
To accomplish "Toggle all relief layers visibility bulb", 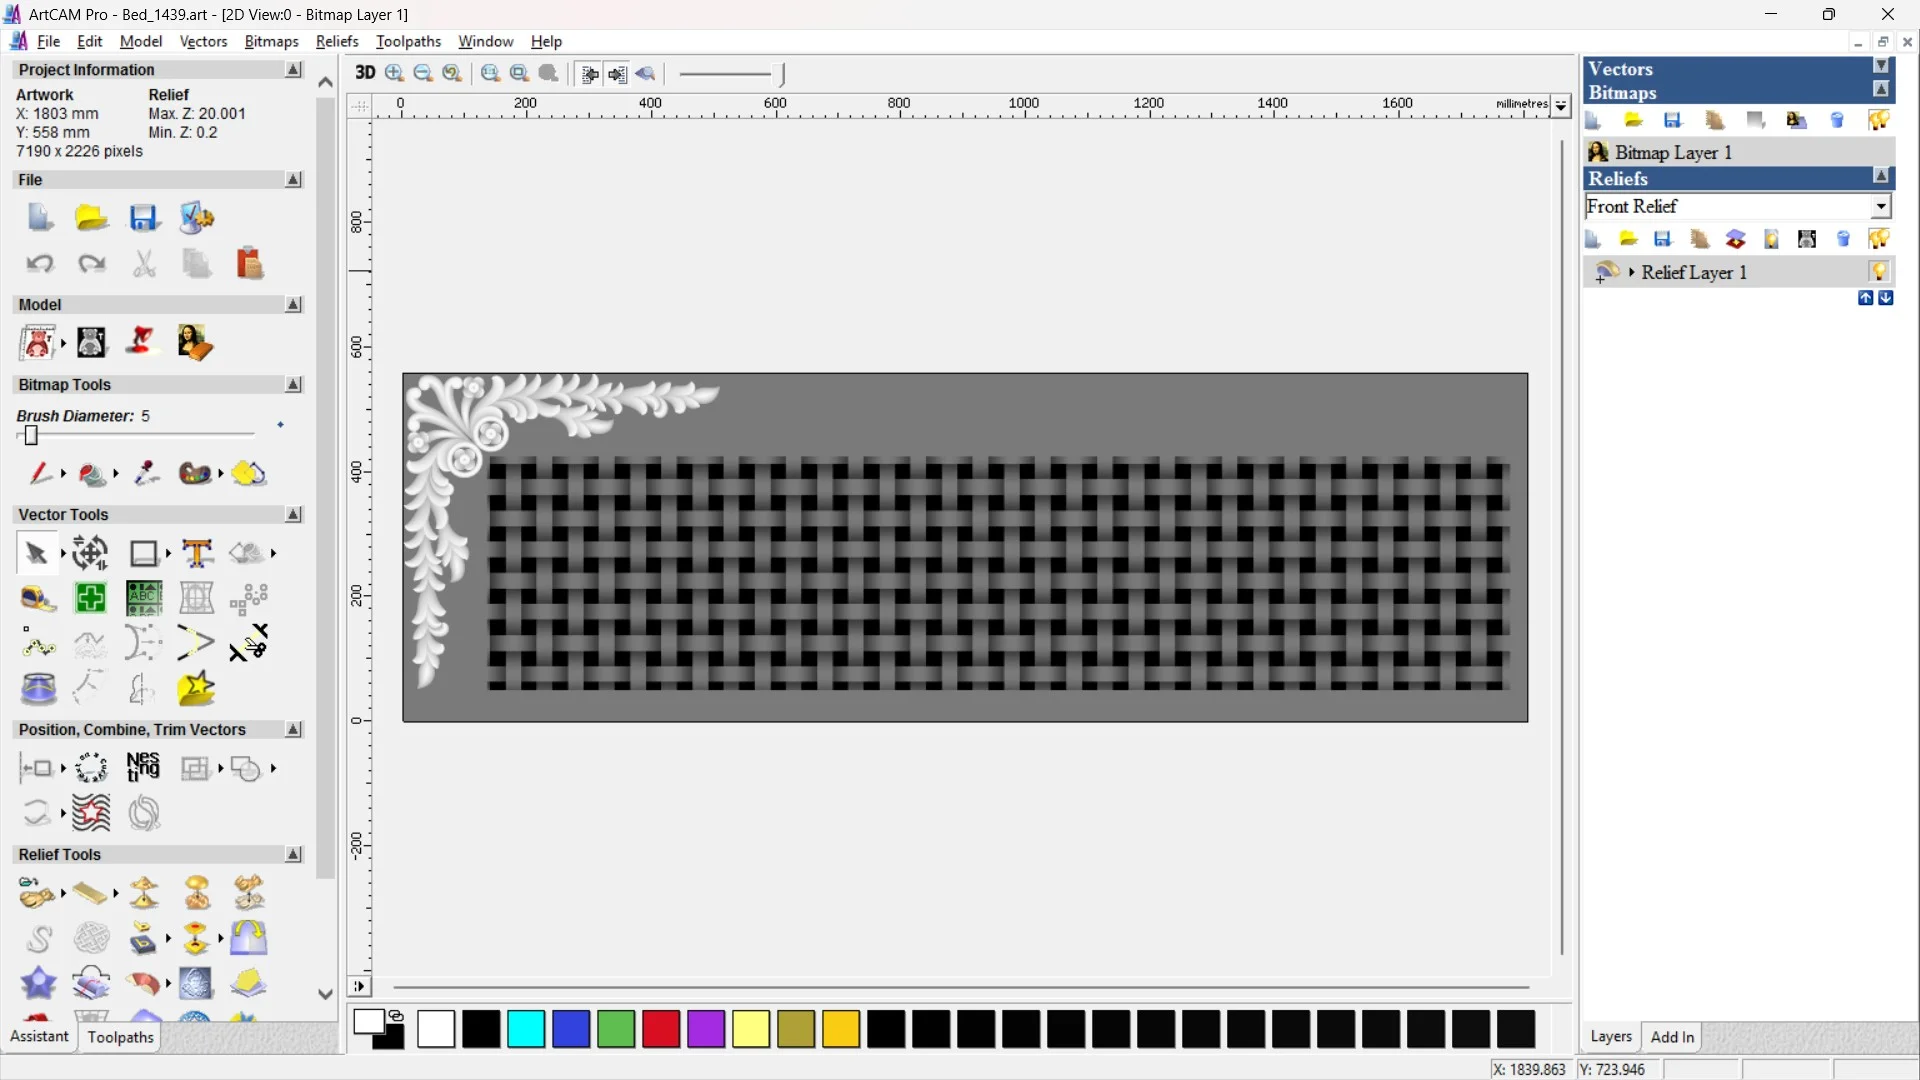I will [1879, 239].
